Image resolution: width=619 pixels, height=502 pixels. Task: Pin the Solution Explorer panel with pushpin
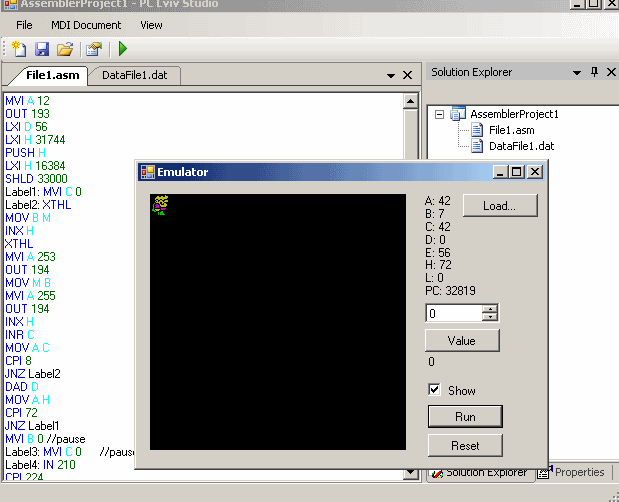(594, 73)
